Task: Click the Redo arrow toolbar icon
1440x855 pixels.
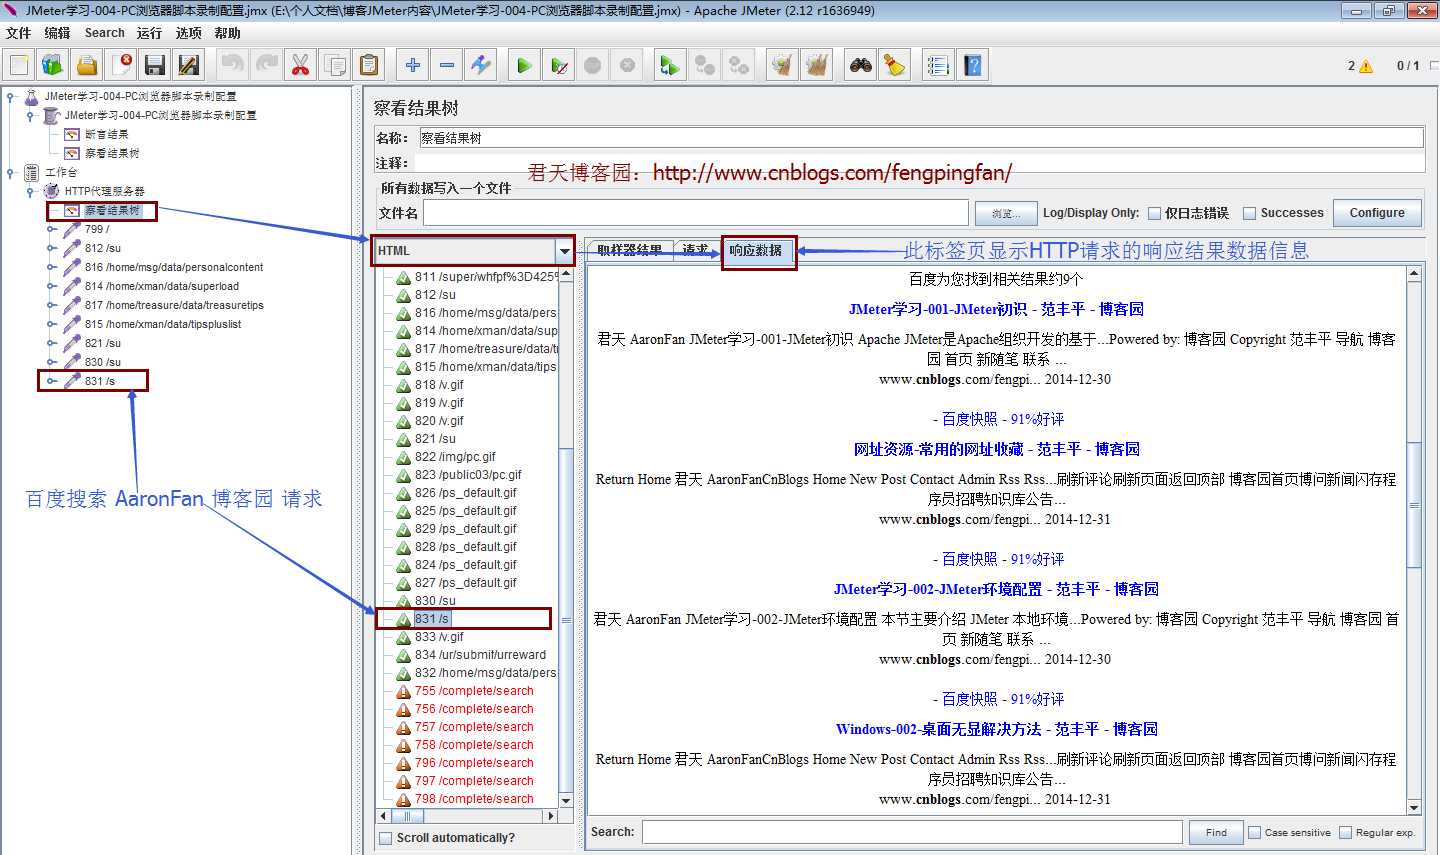Action: click(x=266, y=66)
